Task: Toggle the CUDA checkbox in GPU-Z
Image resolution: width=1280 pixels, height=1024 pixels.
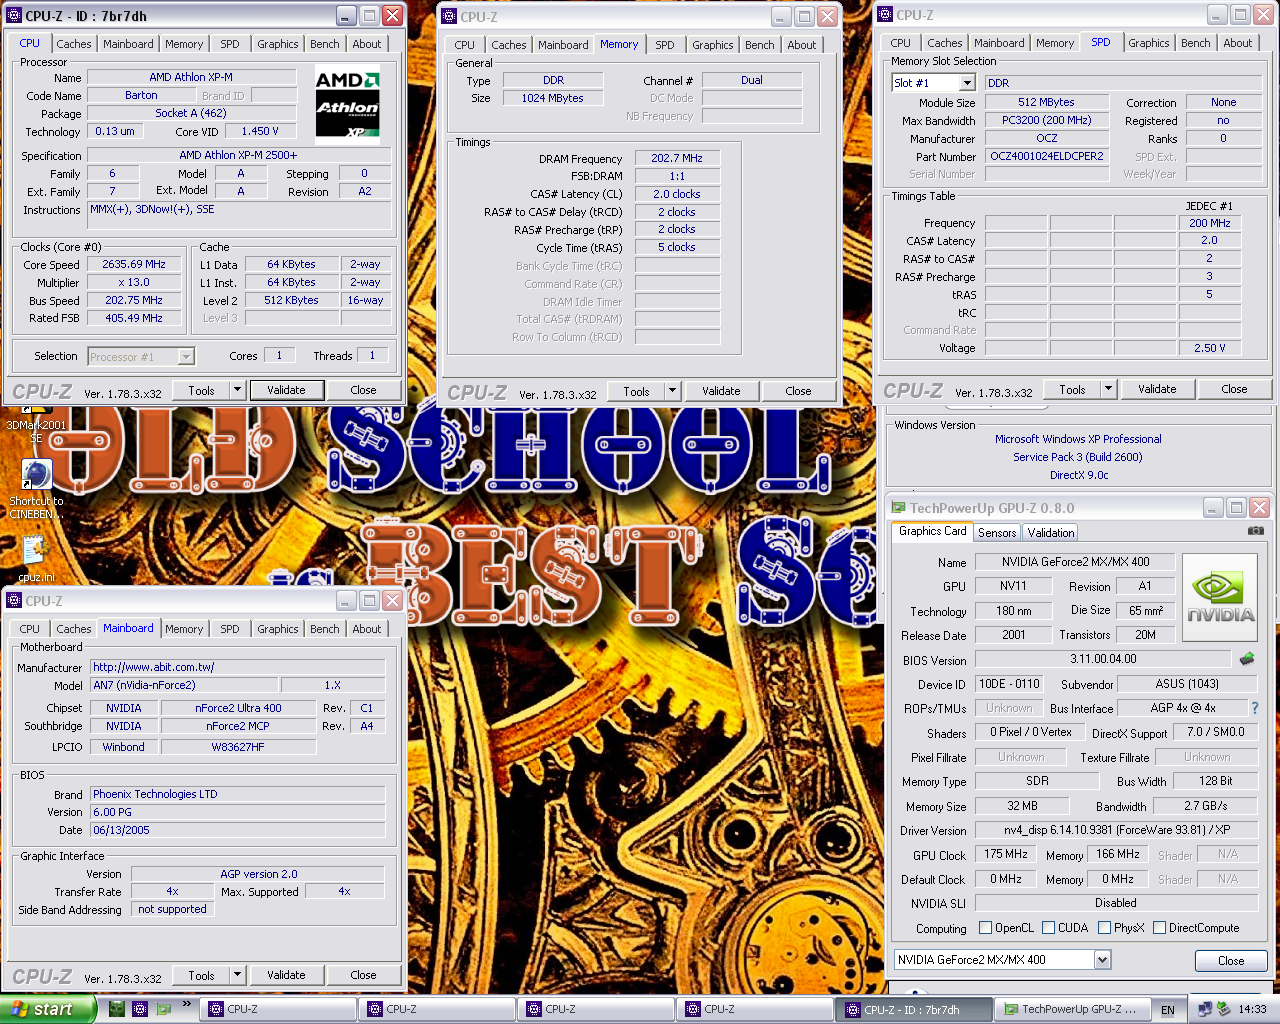Action: click(x=1048, y=928)
